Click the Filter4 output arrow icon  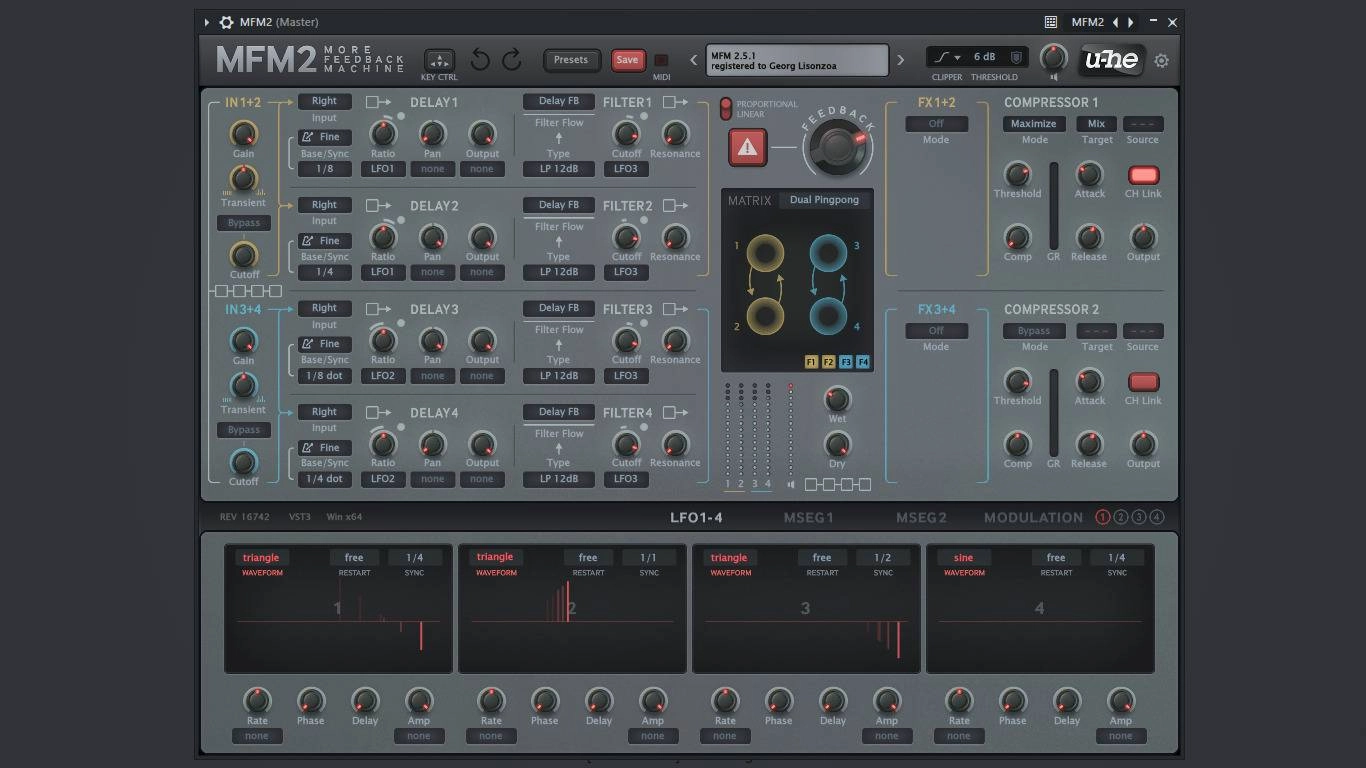pyautogui.click(x=675, y=412)
